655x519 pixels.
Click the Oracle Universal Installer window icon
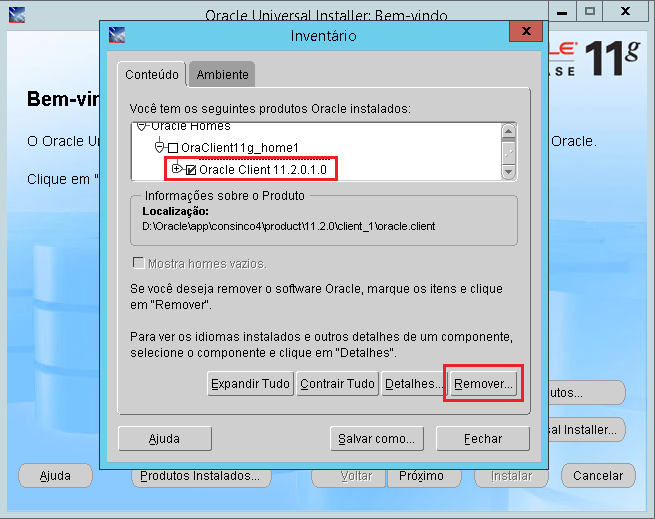17,15
